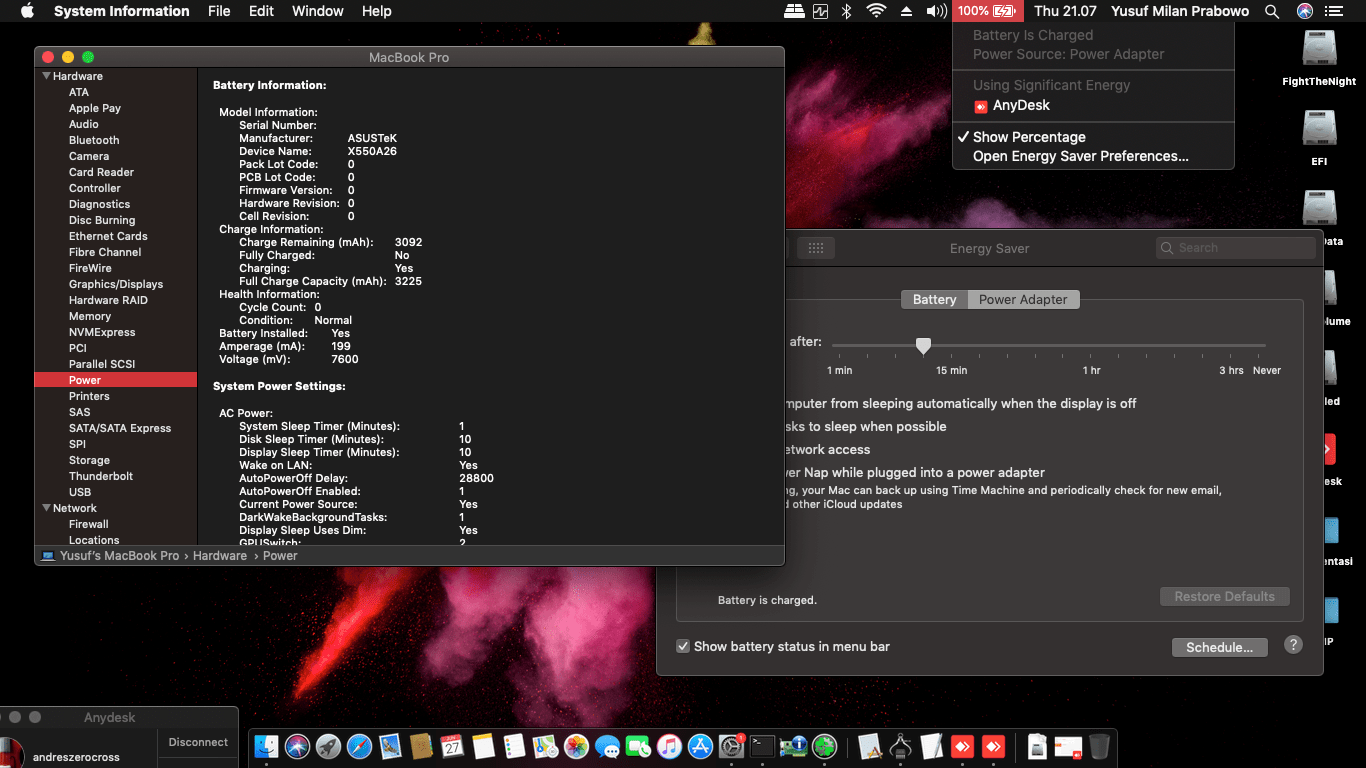Open Launchpad rocket icon in Dock
The image size is (1366, 768).
click(328, 746)
